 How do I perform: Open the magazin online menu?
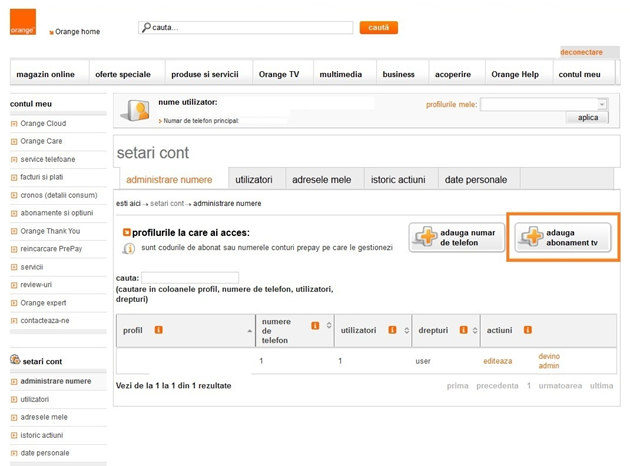pyautogui.click(x=45, y=74)
